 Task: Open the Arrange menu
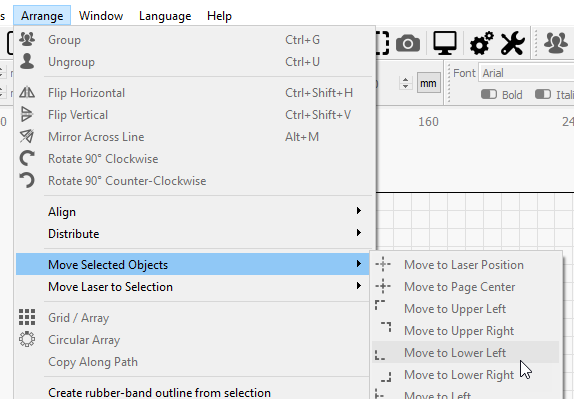[42, 16]
